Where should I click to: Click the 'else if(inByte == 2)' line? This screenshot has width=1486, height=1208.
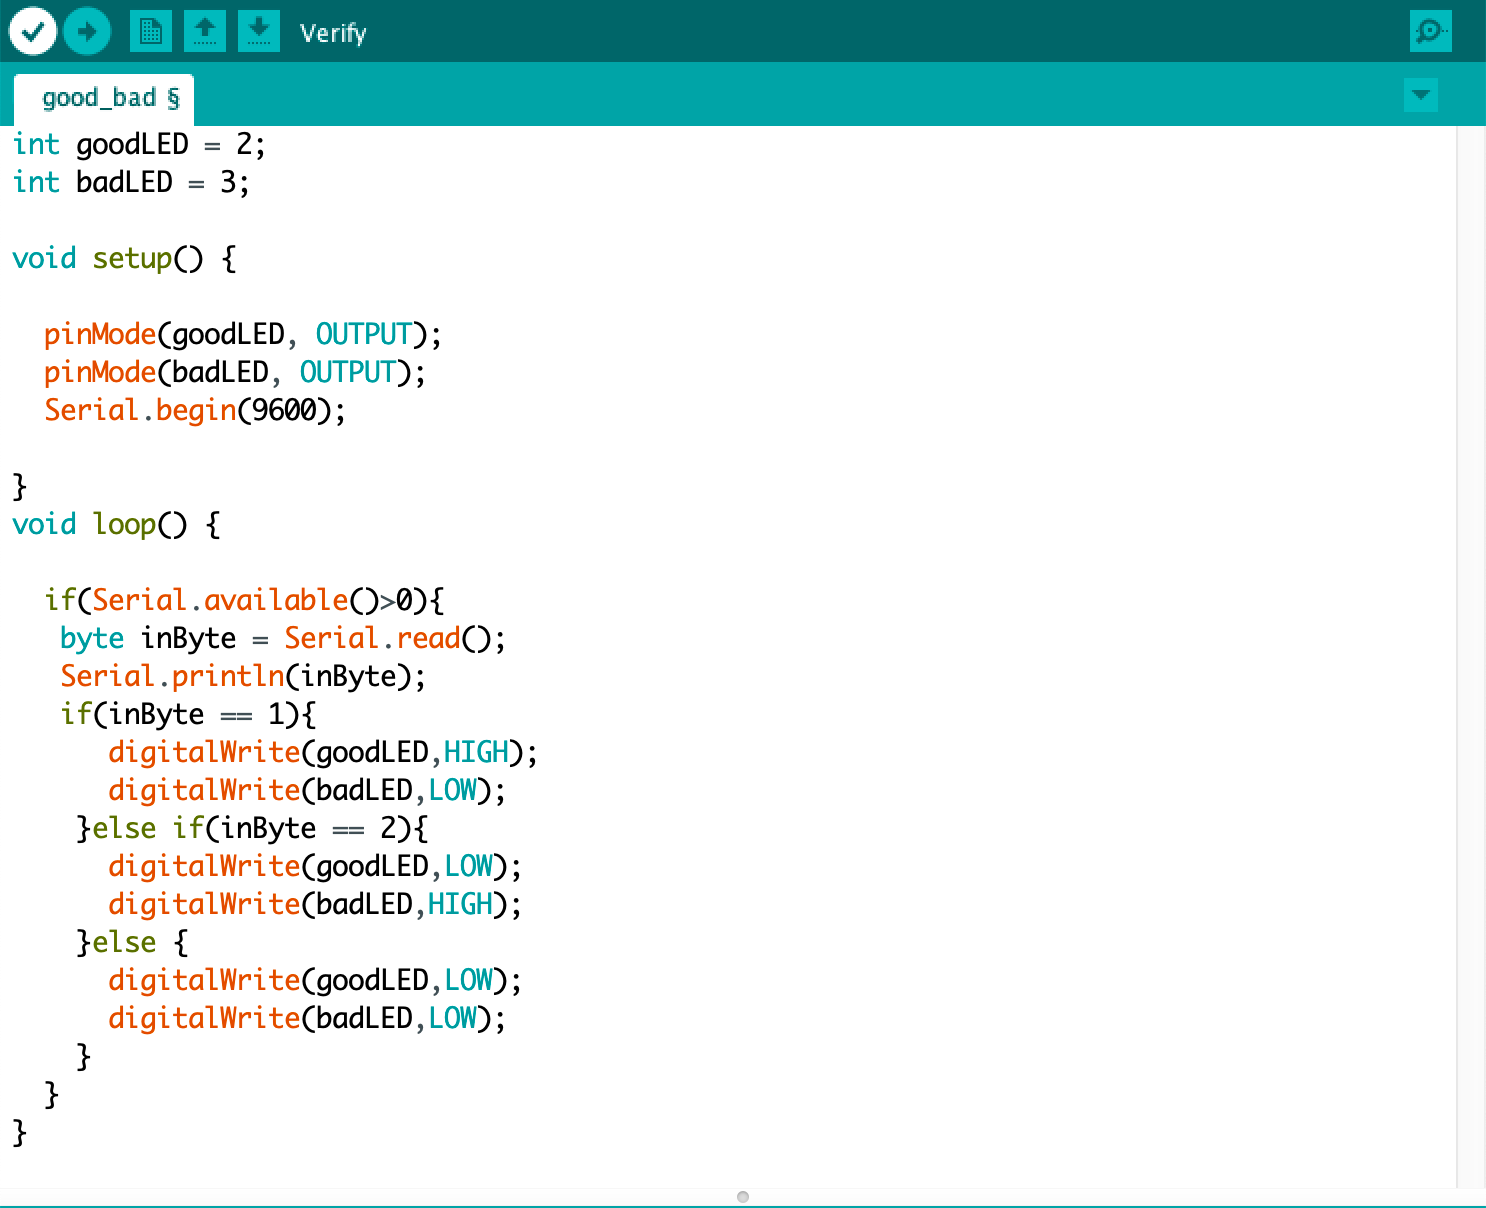click(x=252, y=828)
